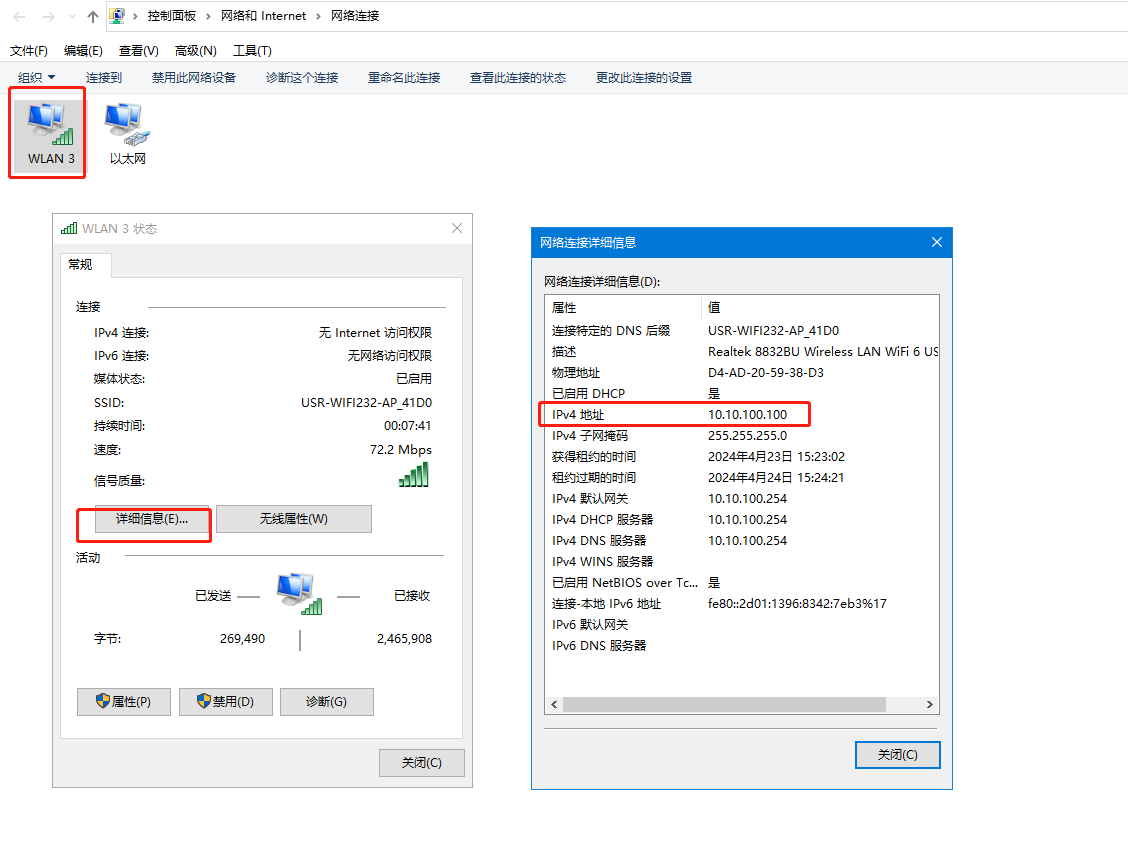The height and width of the screenshot is (847, 1128).
Task: Open 无线属性(W) settings
Action: click(x=293, y=519)
